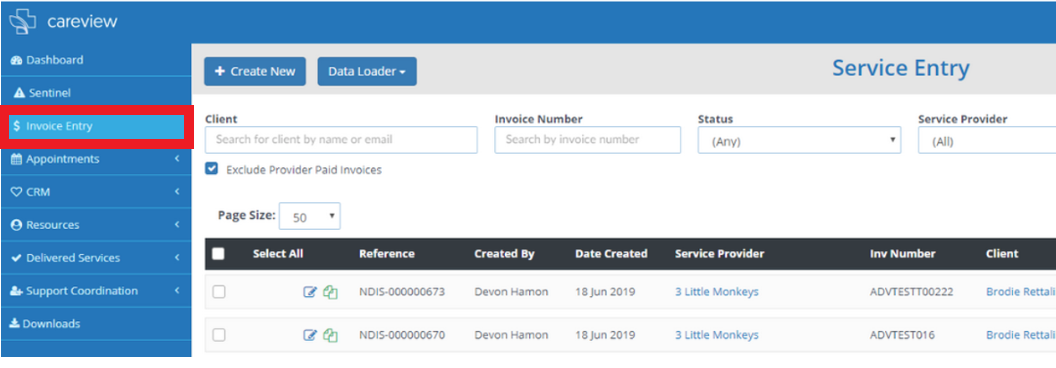Image resolution: width=1056 pixels, height=368 pixels.
Task: Expand the Support Coordination menu
Action: tap(96, 290)
